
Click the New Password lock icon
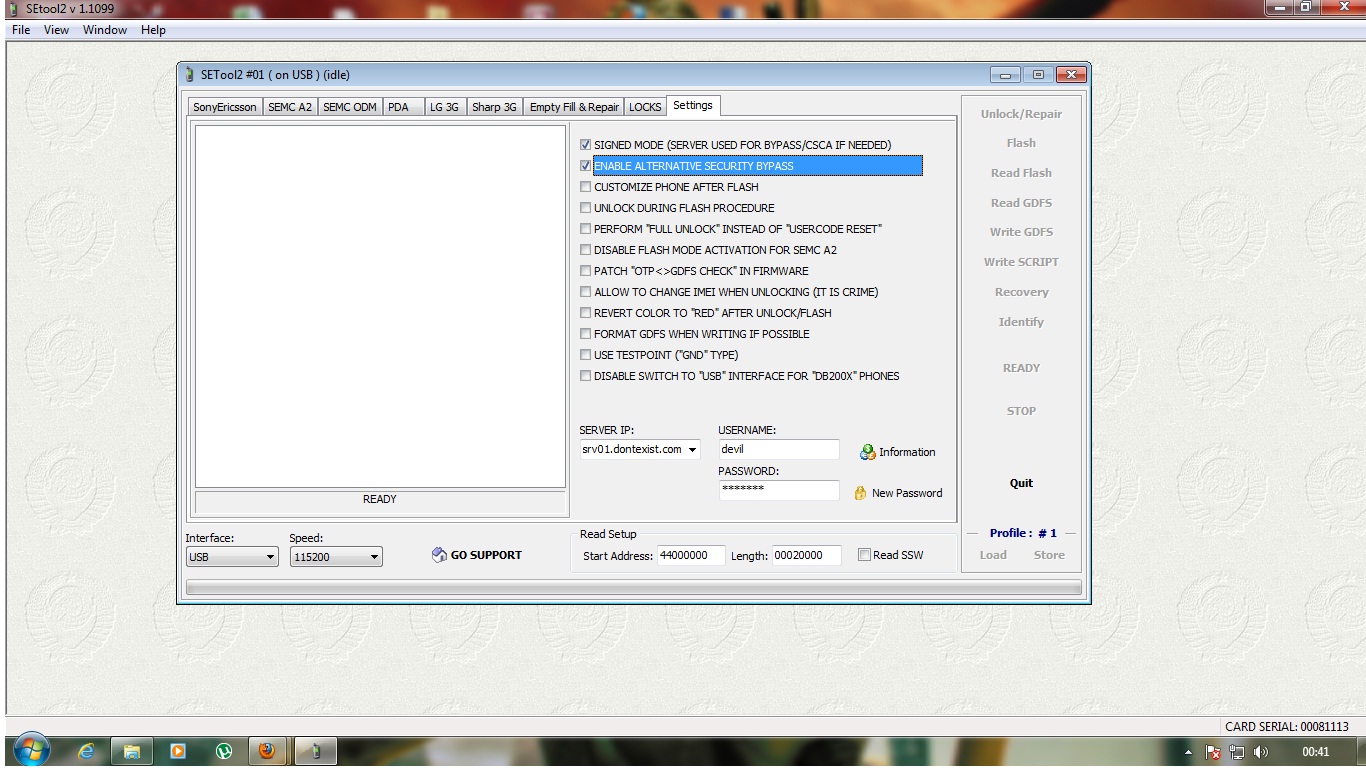pos(860,493)
